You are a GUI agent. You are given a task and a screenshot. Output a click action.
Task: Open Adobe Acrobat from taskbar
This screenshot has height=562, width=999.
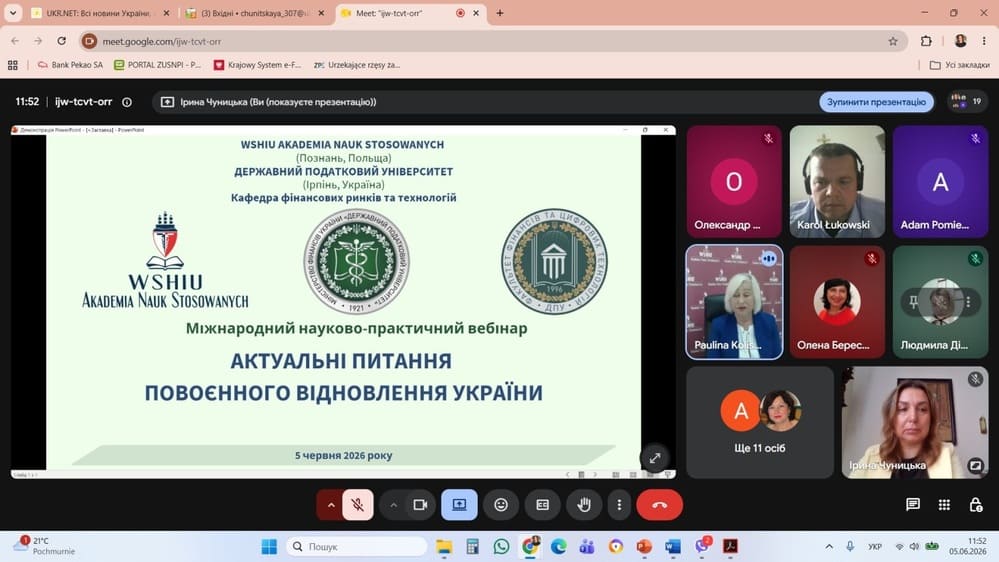tap(730, 546)
